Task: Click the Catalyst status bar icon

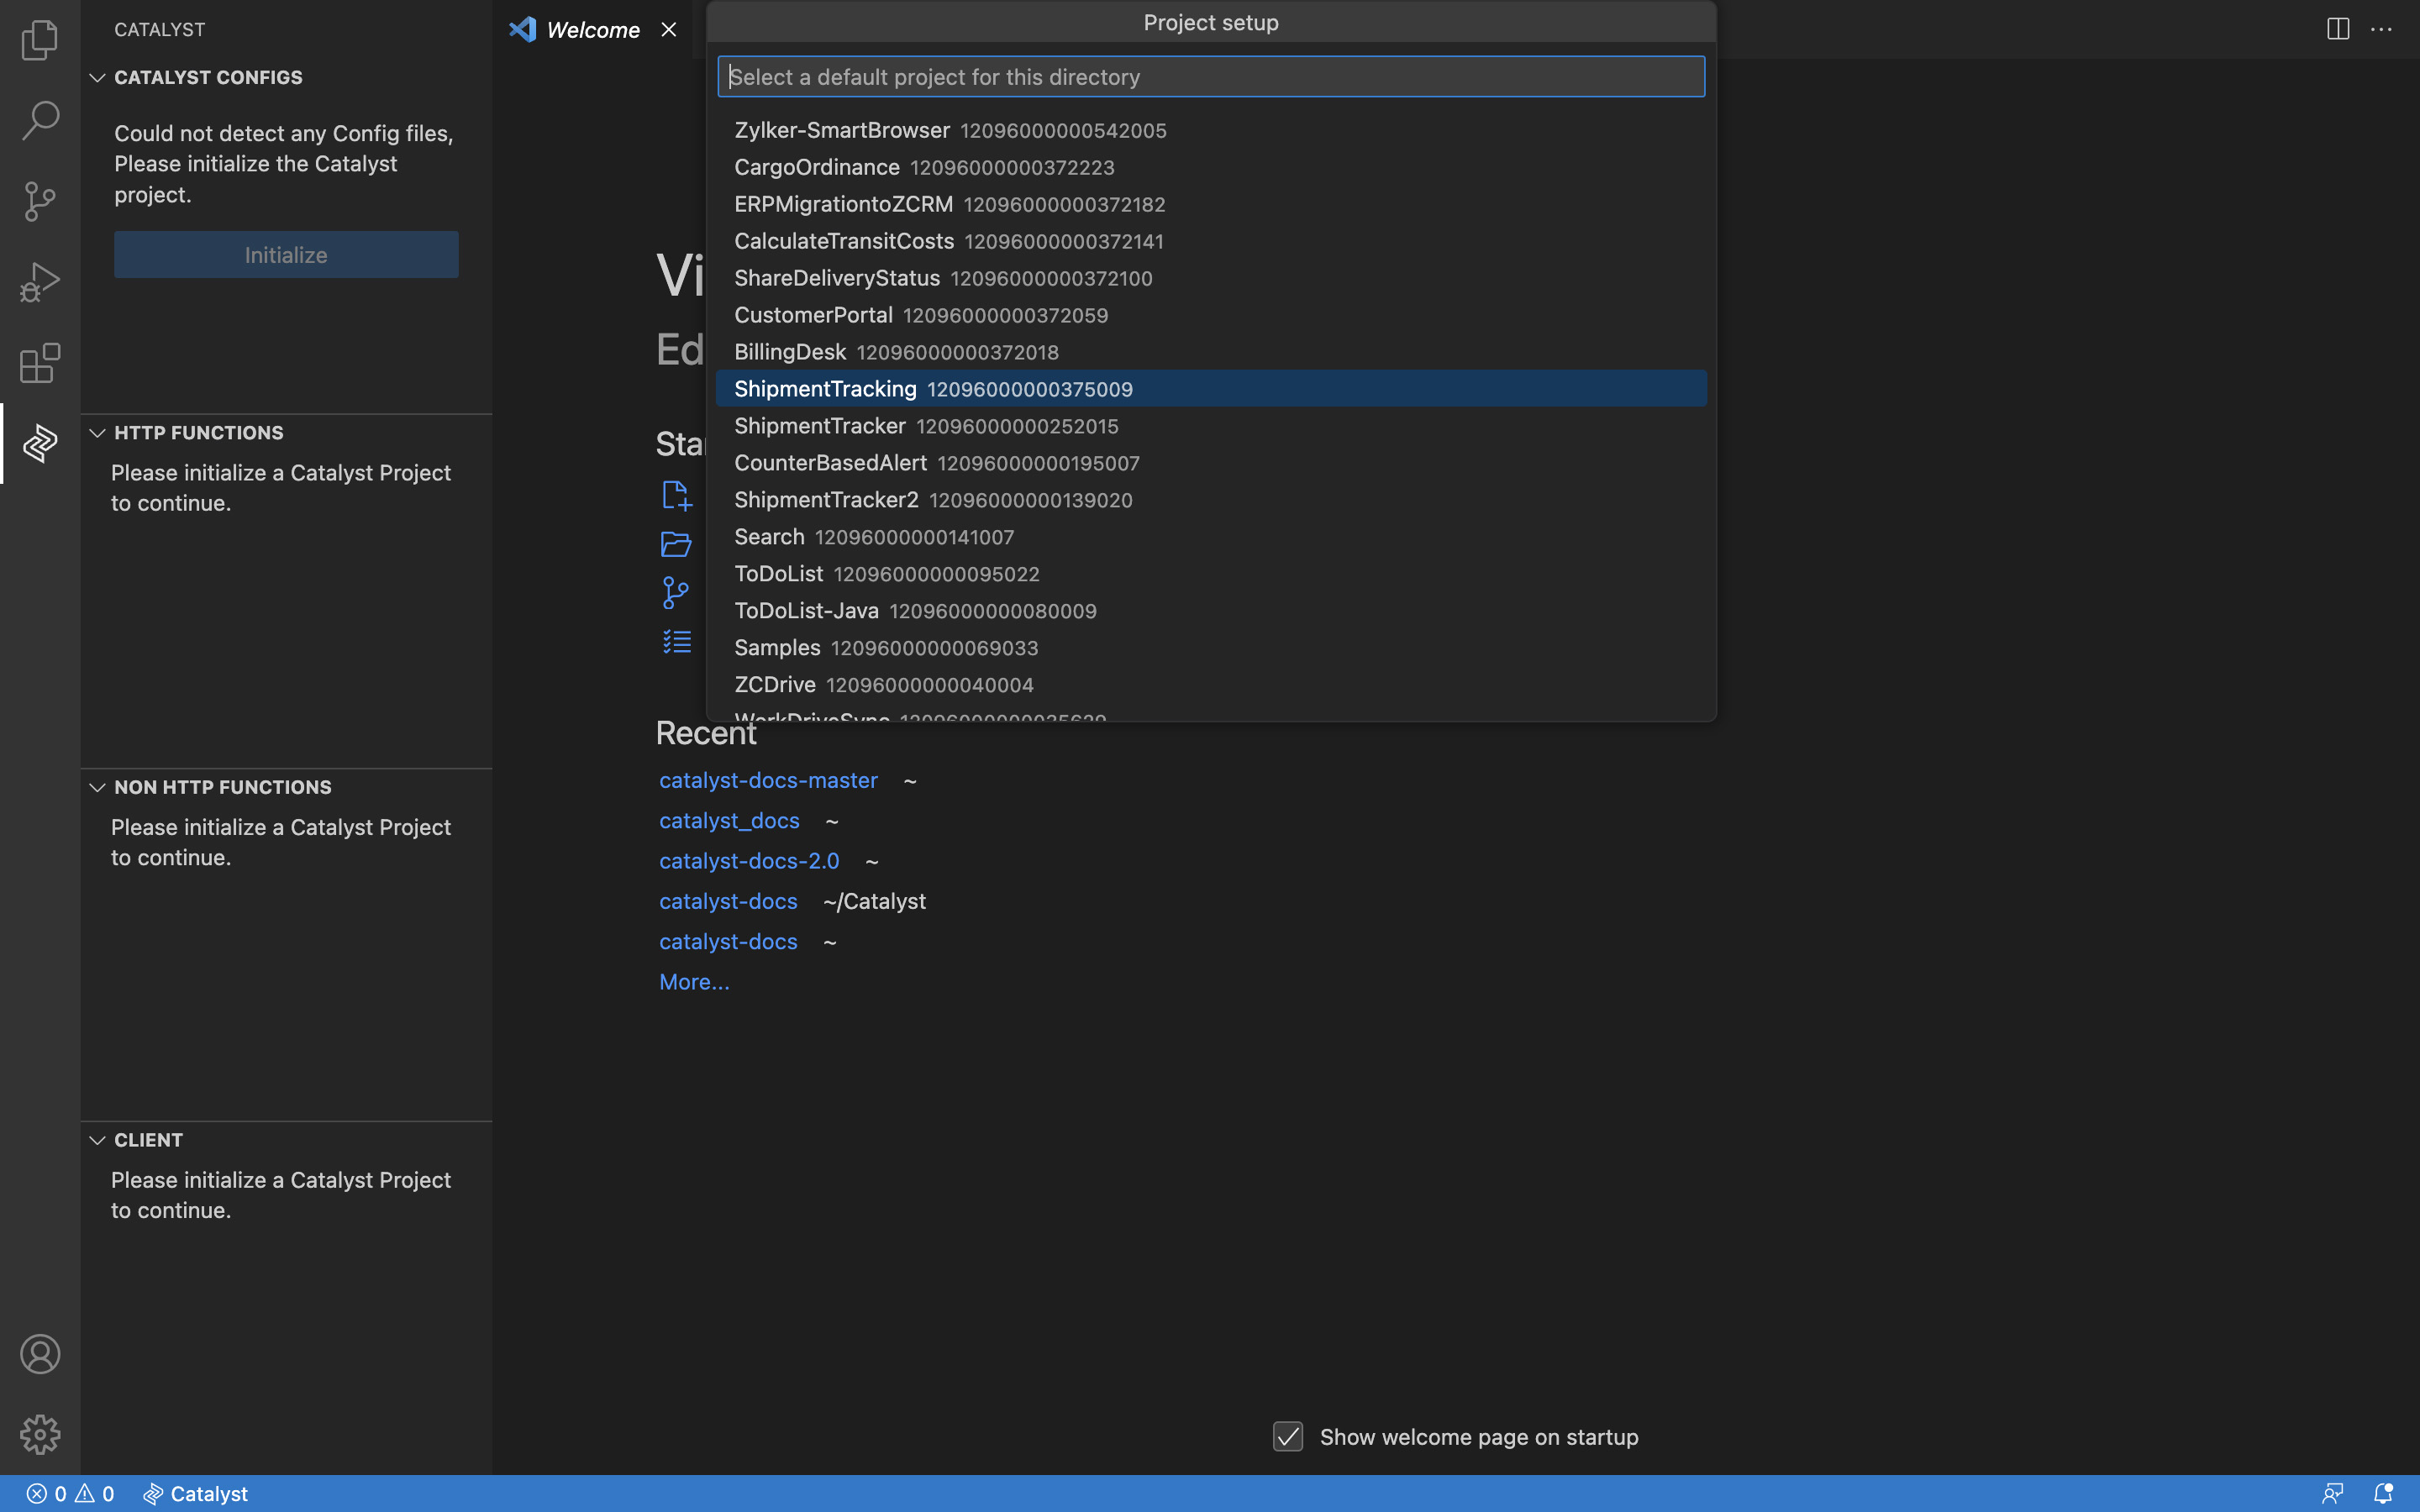Action: pyautogui.click(x=193, y=1493)
